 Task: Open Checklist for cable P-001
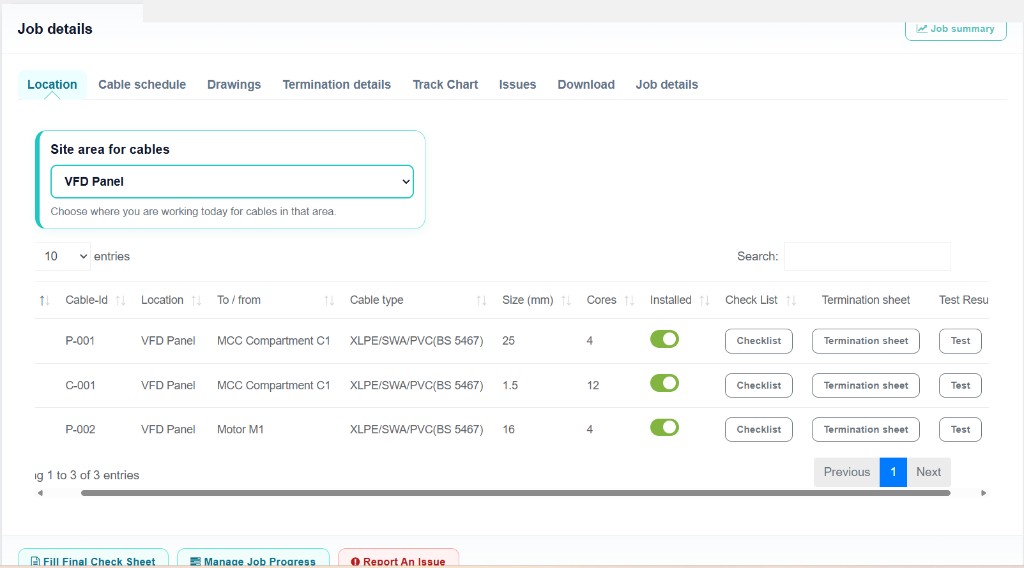758,341
